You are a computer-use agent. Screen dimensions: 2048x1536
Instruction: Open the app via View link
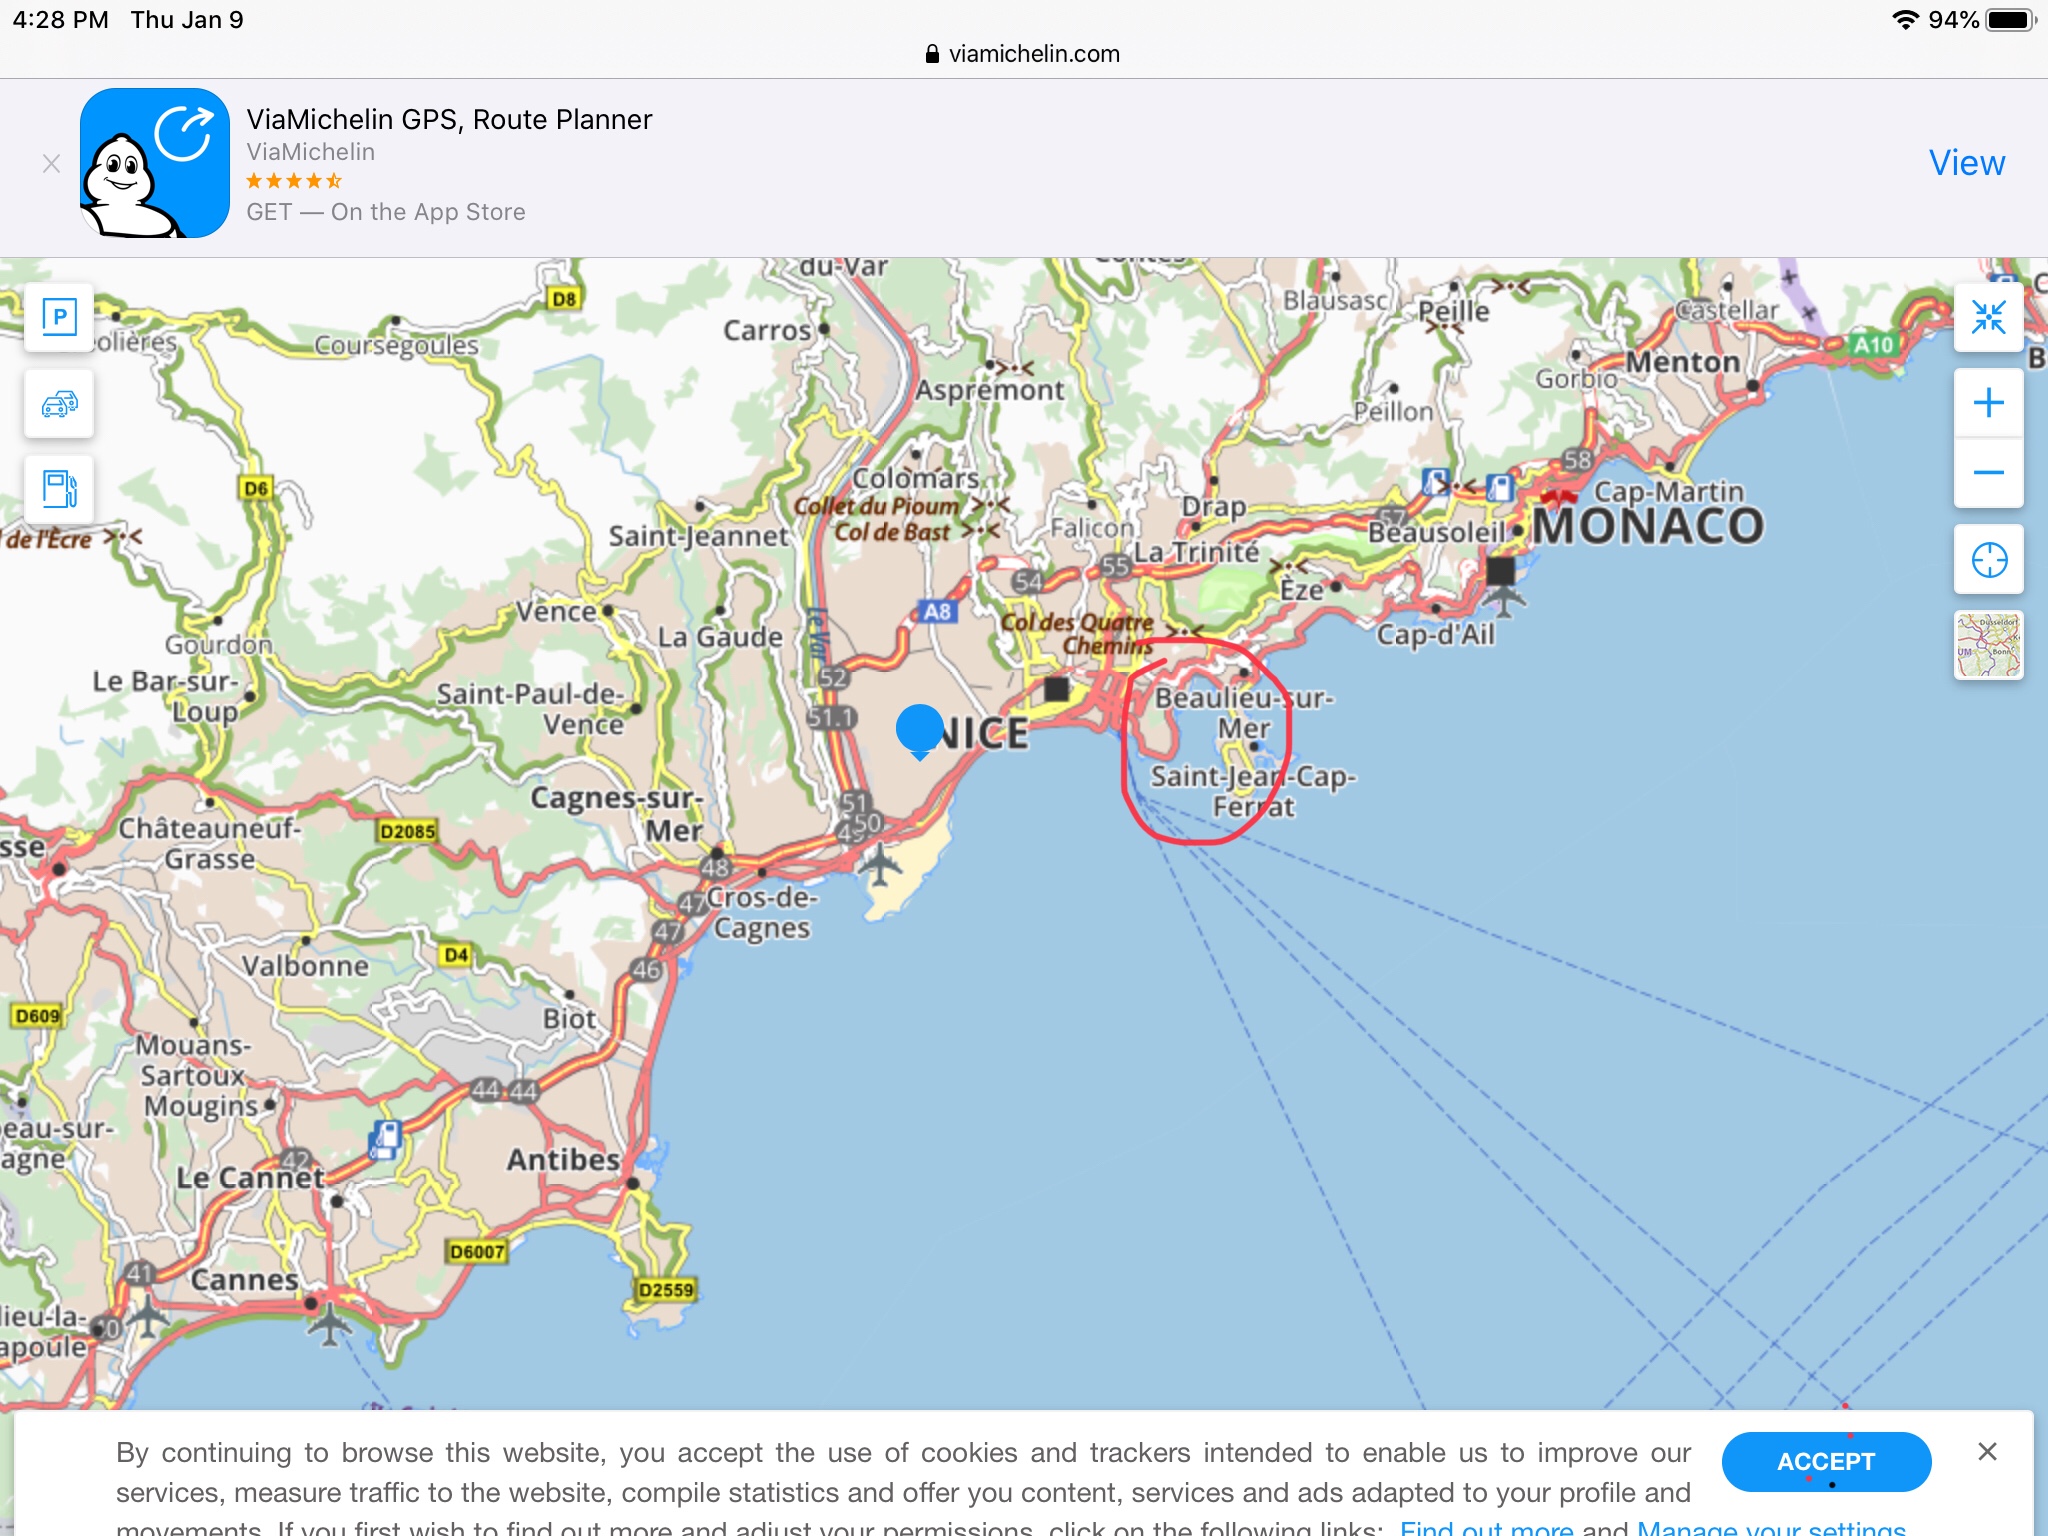coord(1966,163)
